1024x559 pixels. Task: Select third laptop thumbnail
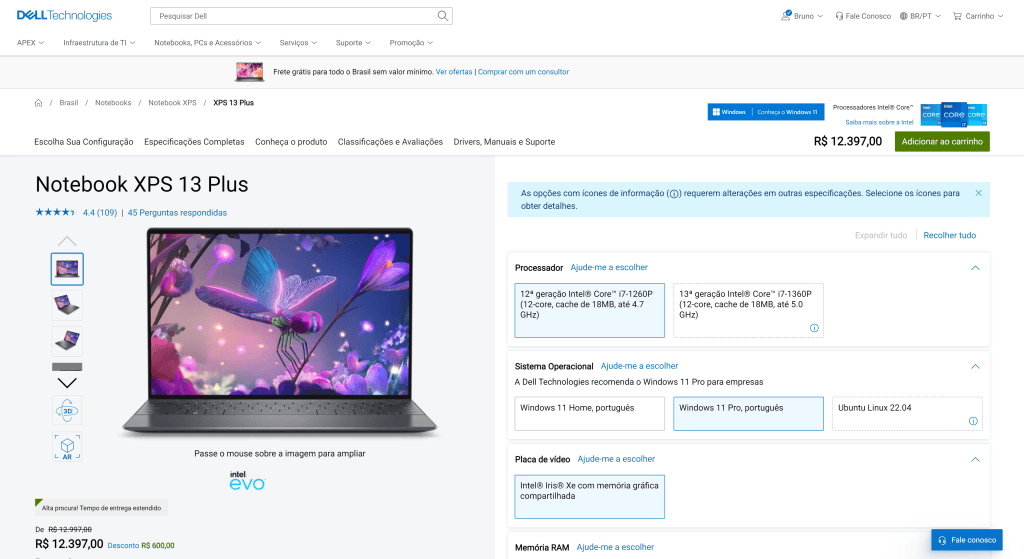[67, 341]
